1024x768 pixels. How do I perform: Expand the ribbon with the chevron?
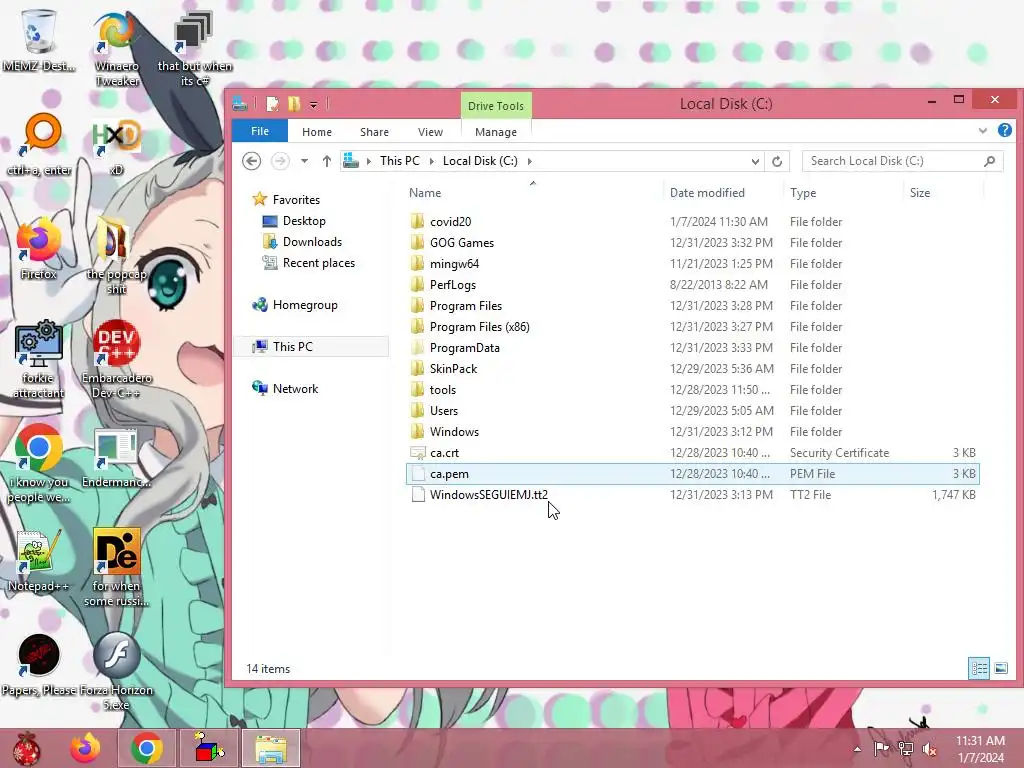983,131
